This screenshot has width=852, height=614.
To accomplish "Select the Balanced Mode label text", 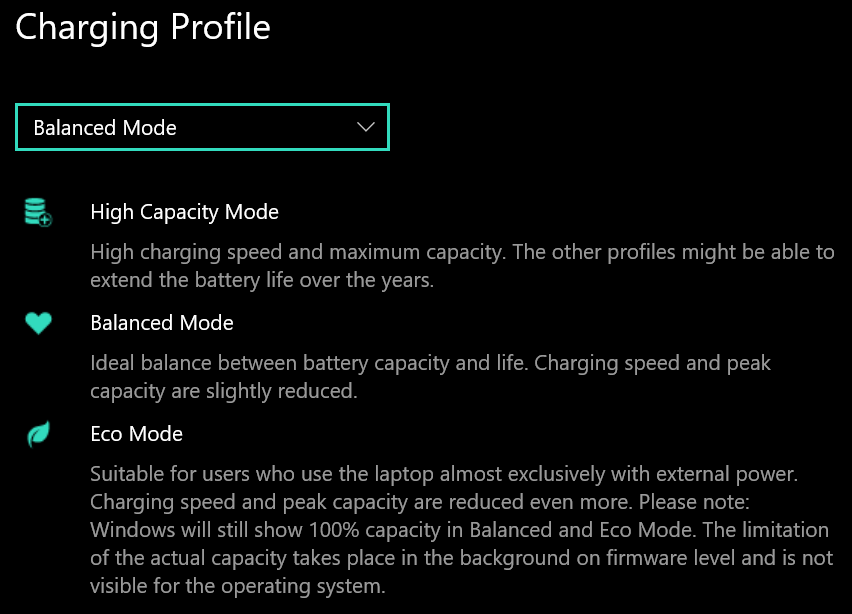I will (104, 127).
